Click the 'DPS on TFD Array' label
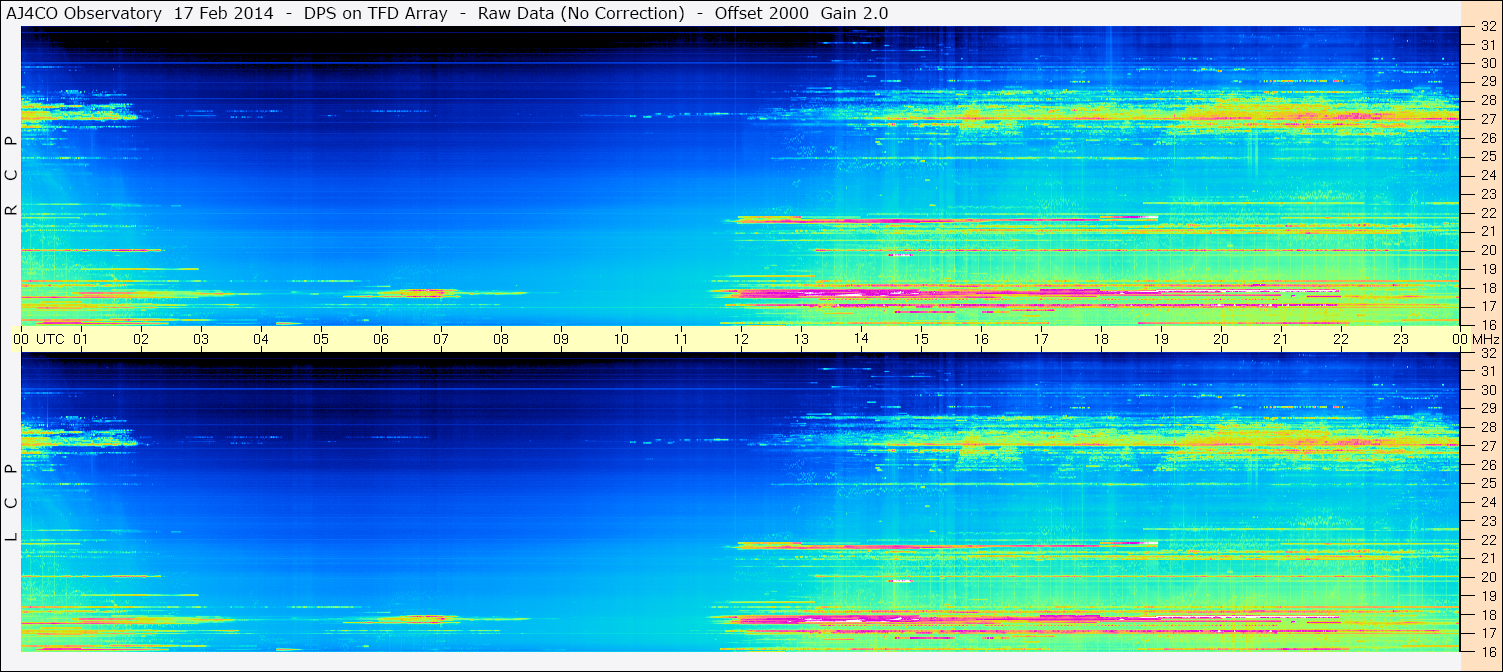 pyautogui.click(x=376, y=13)
